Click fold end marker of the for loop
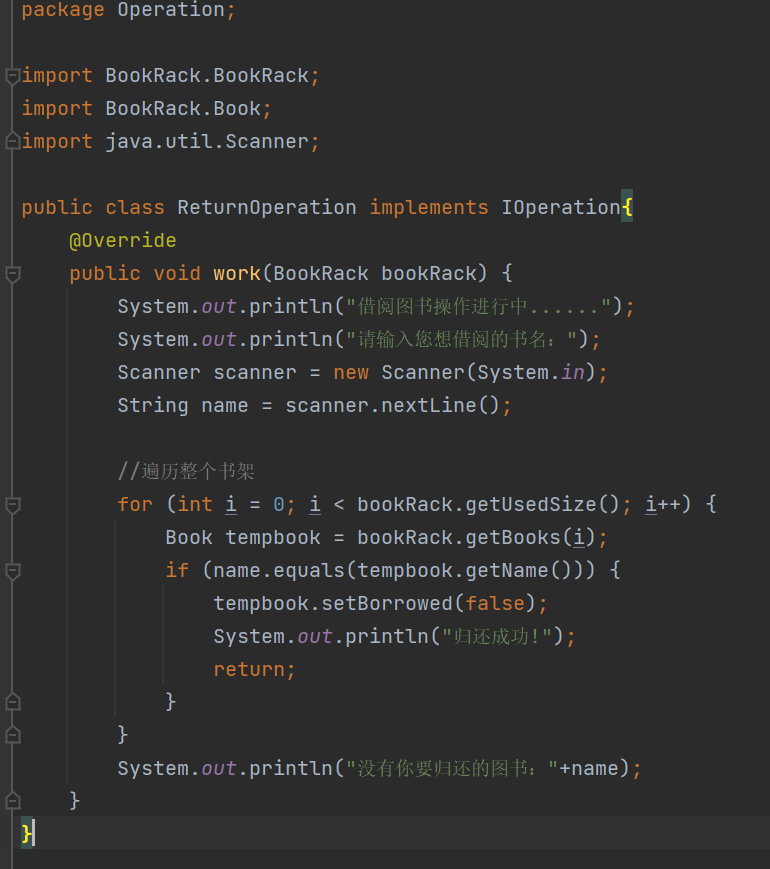 [x=12, y=735]
